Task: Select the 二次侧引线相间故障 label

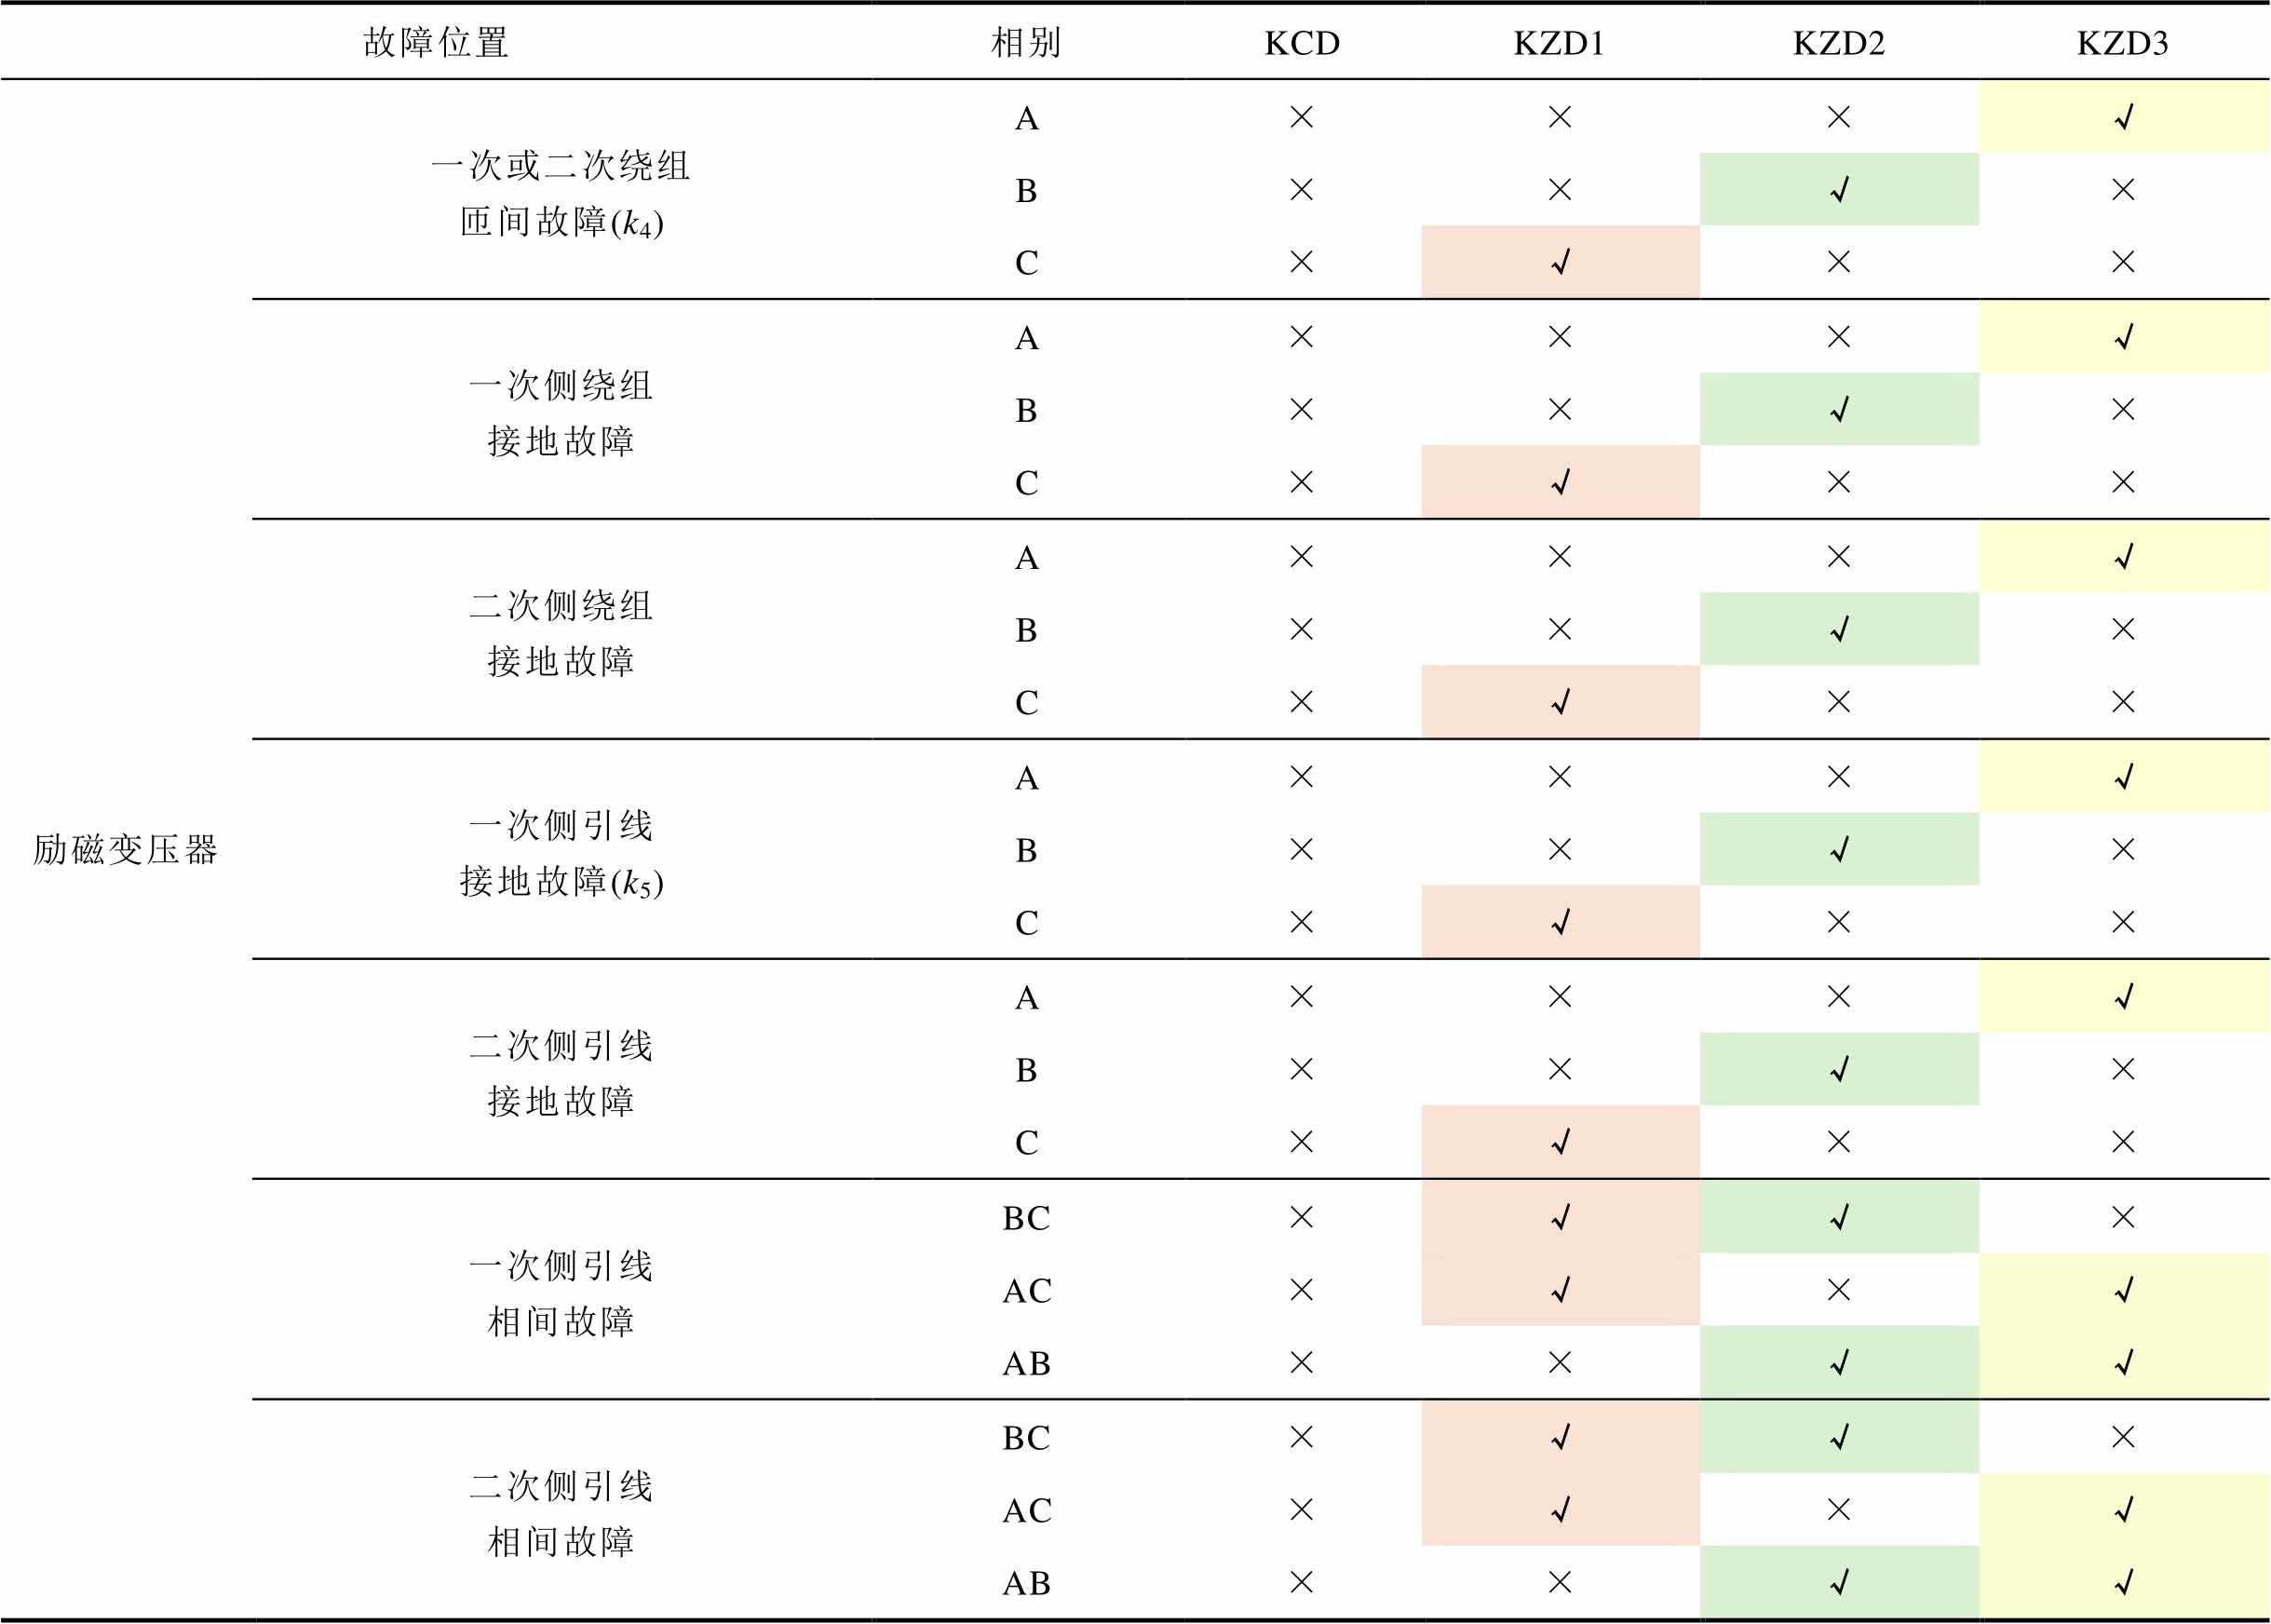Action: [x=561, y=1513]
